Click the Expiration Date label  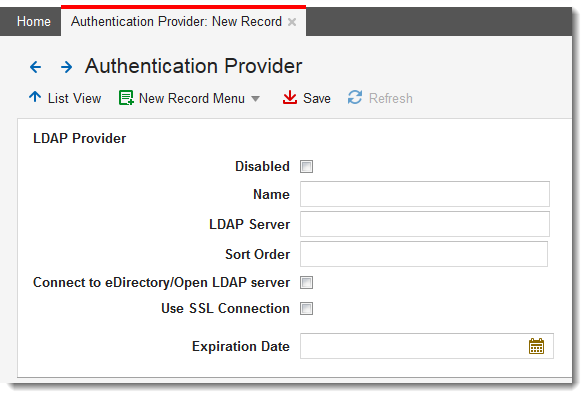(241, 346)
